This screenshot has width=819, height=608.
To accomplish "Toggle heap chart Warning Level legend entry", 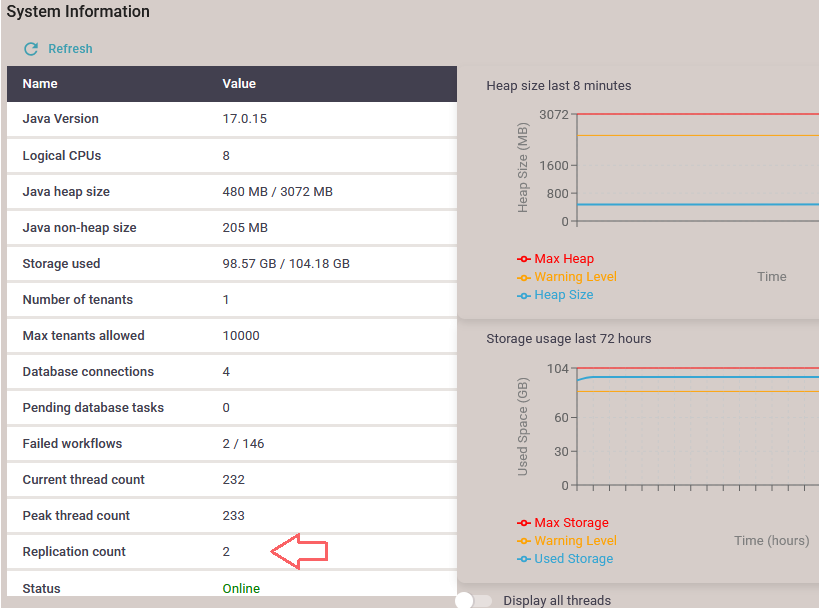I will click(x=567, y=277).
